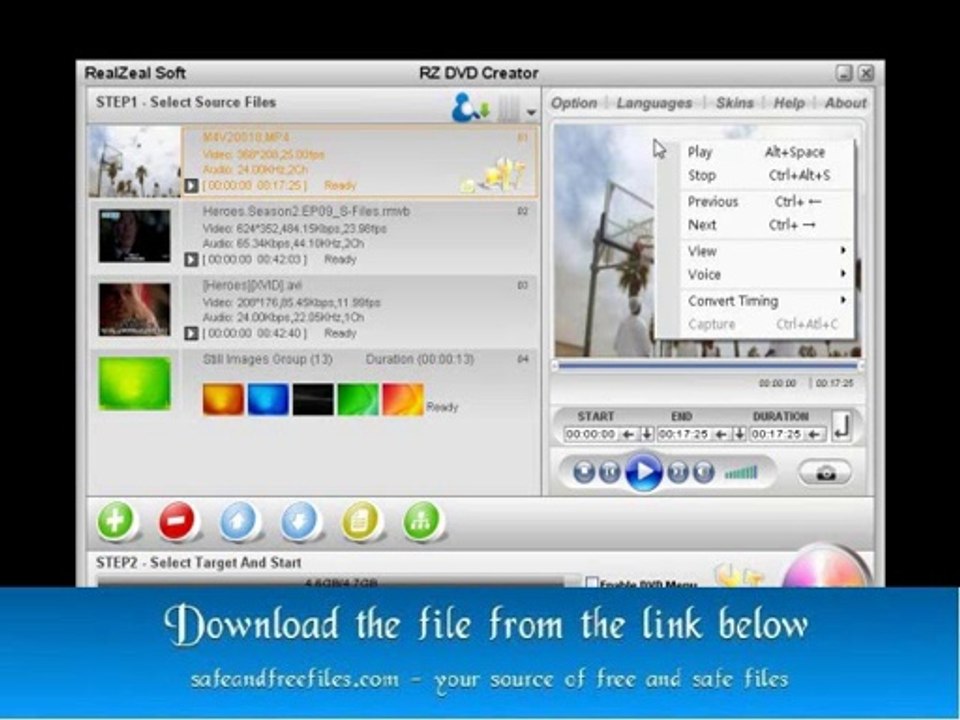Click the down arrow beside the START time

tap(647, 435)
